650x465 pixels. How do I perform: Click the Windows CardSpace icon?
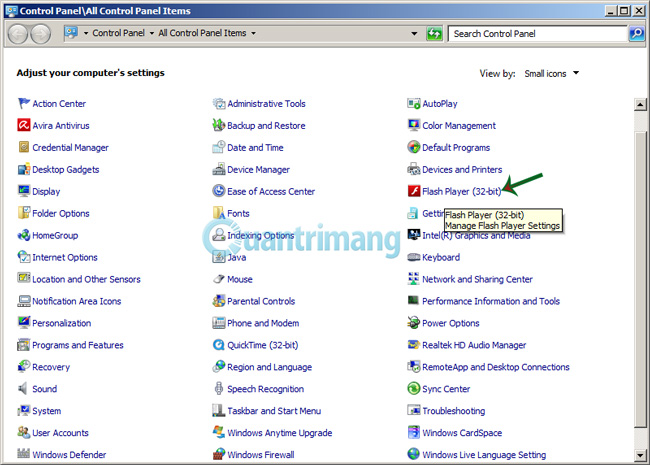[414, 433]
